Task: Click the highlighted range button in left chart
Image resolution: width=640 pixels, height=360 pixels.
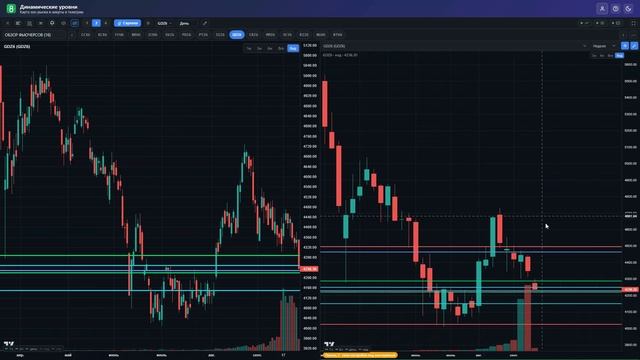Action: pos(293,48)
